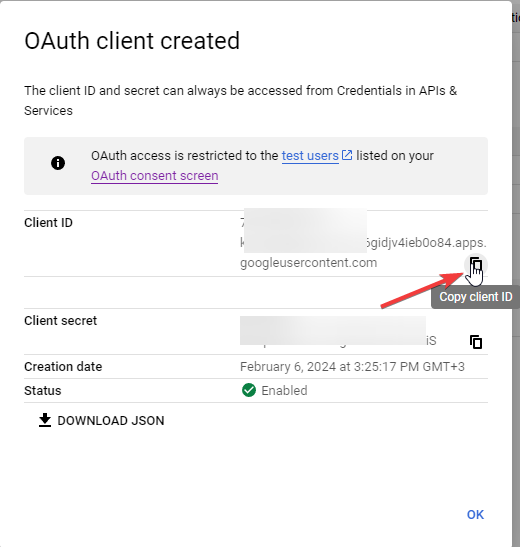520x547 pixels.
Task: Click the green Enabled checkmark icon
Action: pos(249,390)
